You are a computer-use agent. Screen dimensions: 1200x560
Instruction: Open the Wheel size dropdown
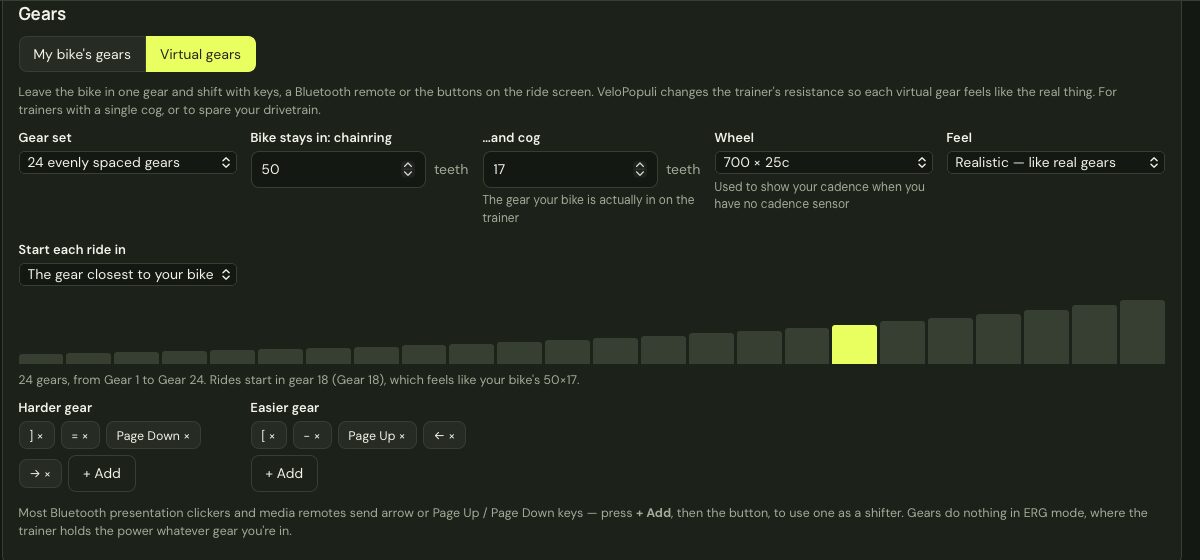(x=824, y=162)
